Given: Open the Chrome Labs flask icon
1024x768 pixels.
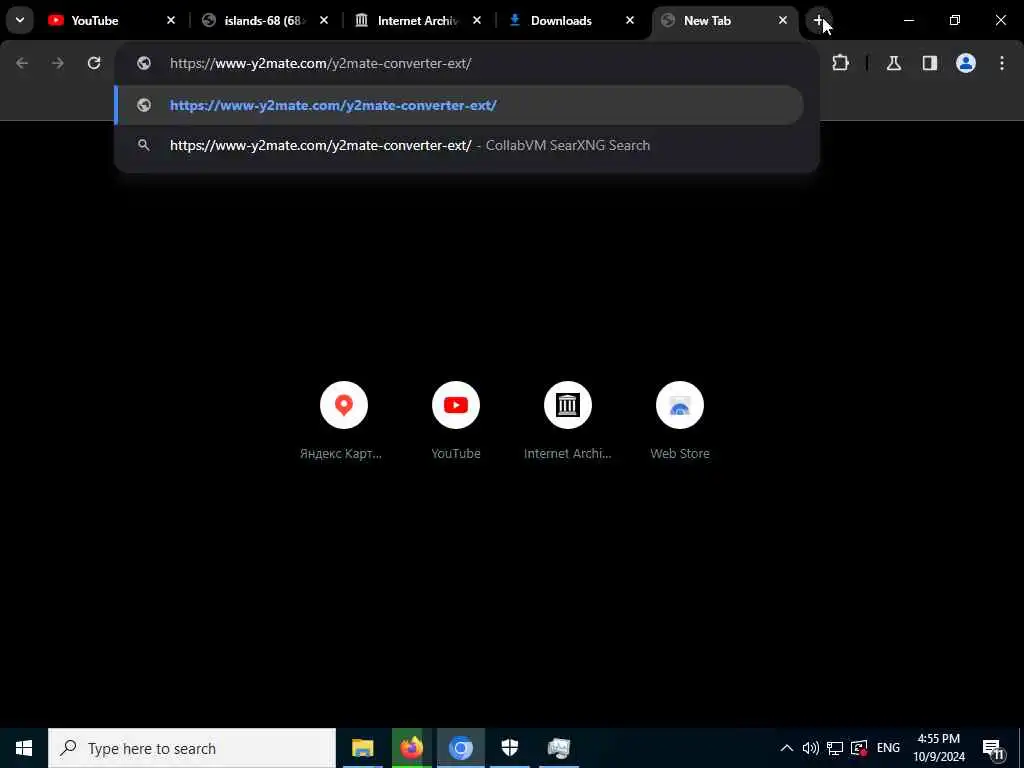Looking at the screenshot, I should coord(893,63).
